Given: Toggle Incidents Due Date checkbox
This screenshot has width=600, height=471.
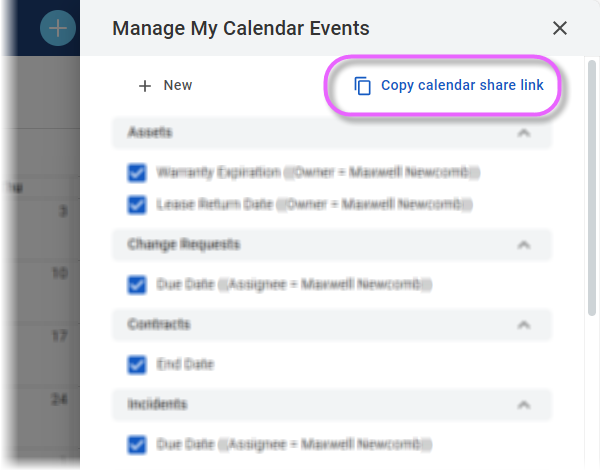Looking at the screenshot, I should (x=137, y=444).
